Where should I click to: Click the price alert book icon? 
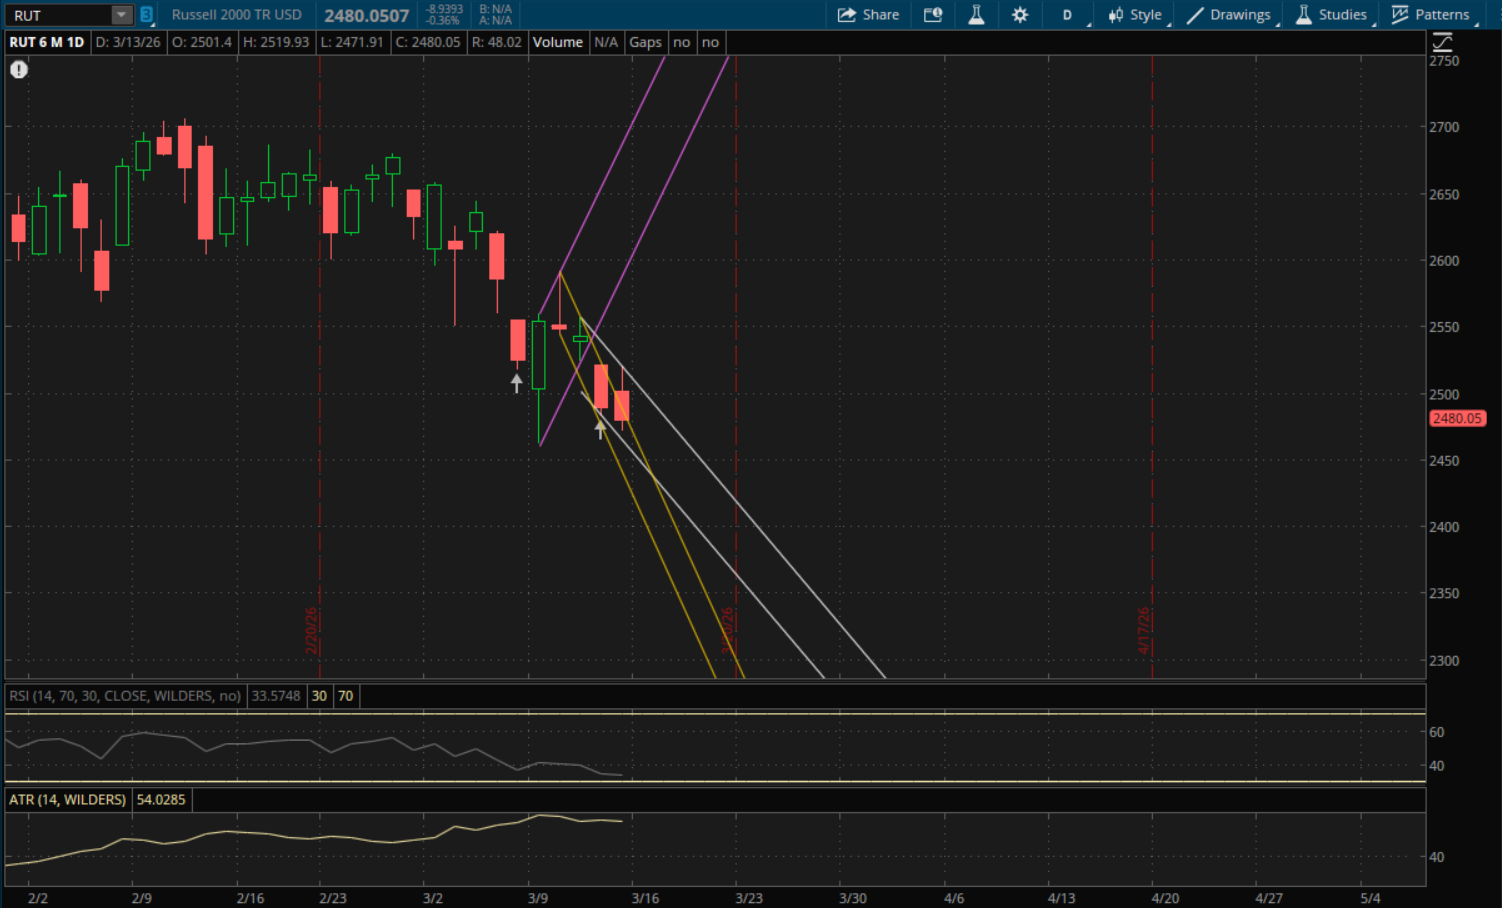pyautogui.click(x=933, y=15)
